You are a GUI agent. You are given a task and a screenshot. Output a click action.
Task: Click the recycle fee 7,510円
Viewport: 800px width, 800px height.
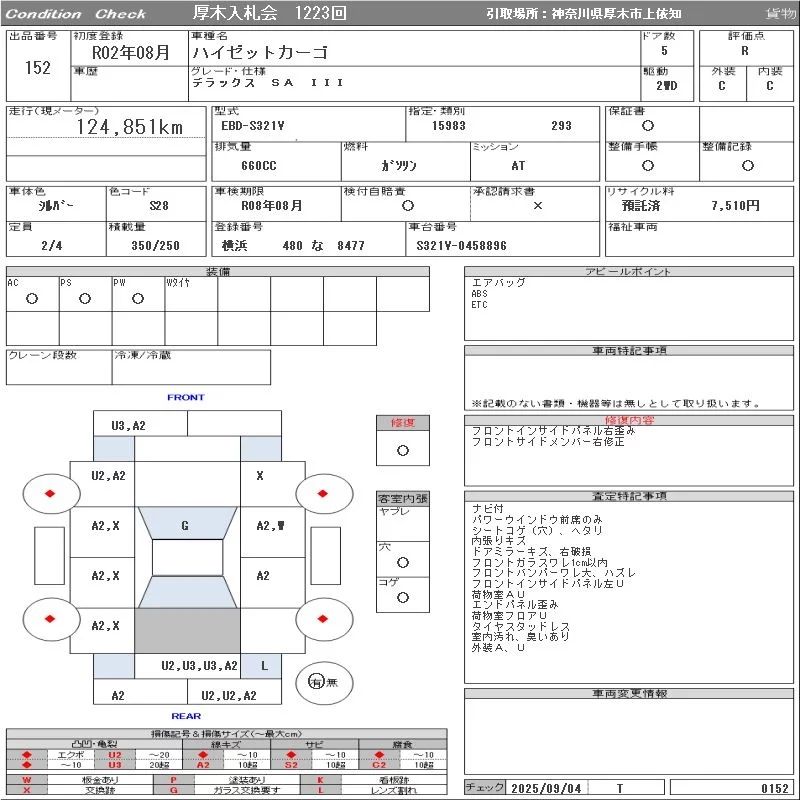(x=735, y=206)
